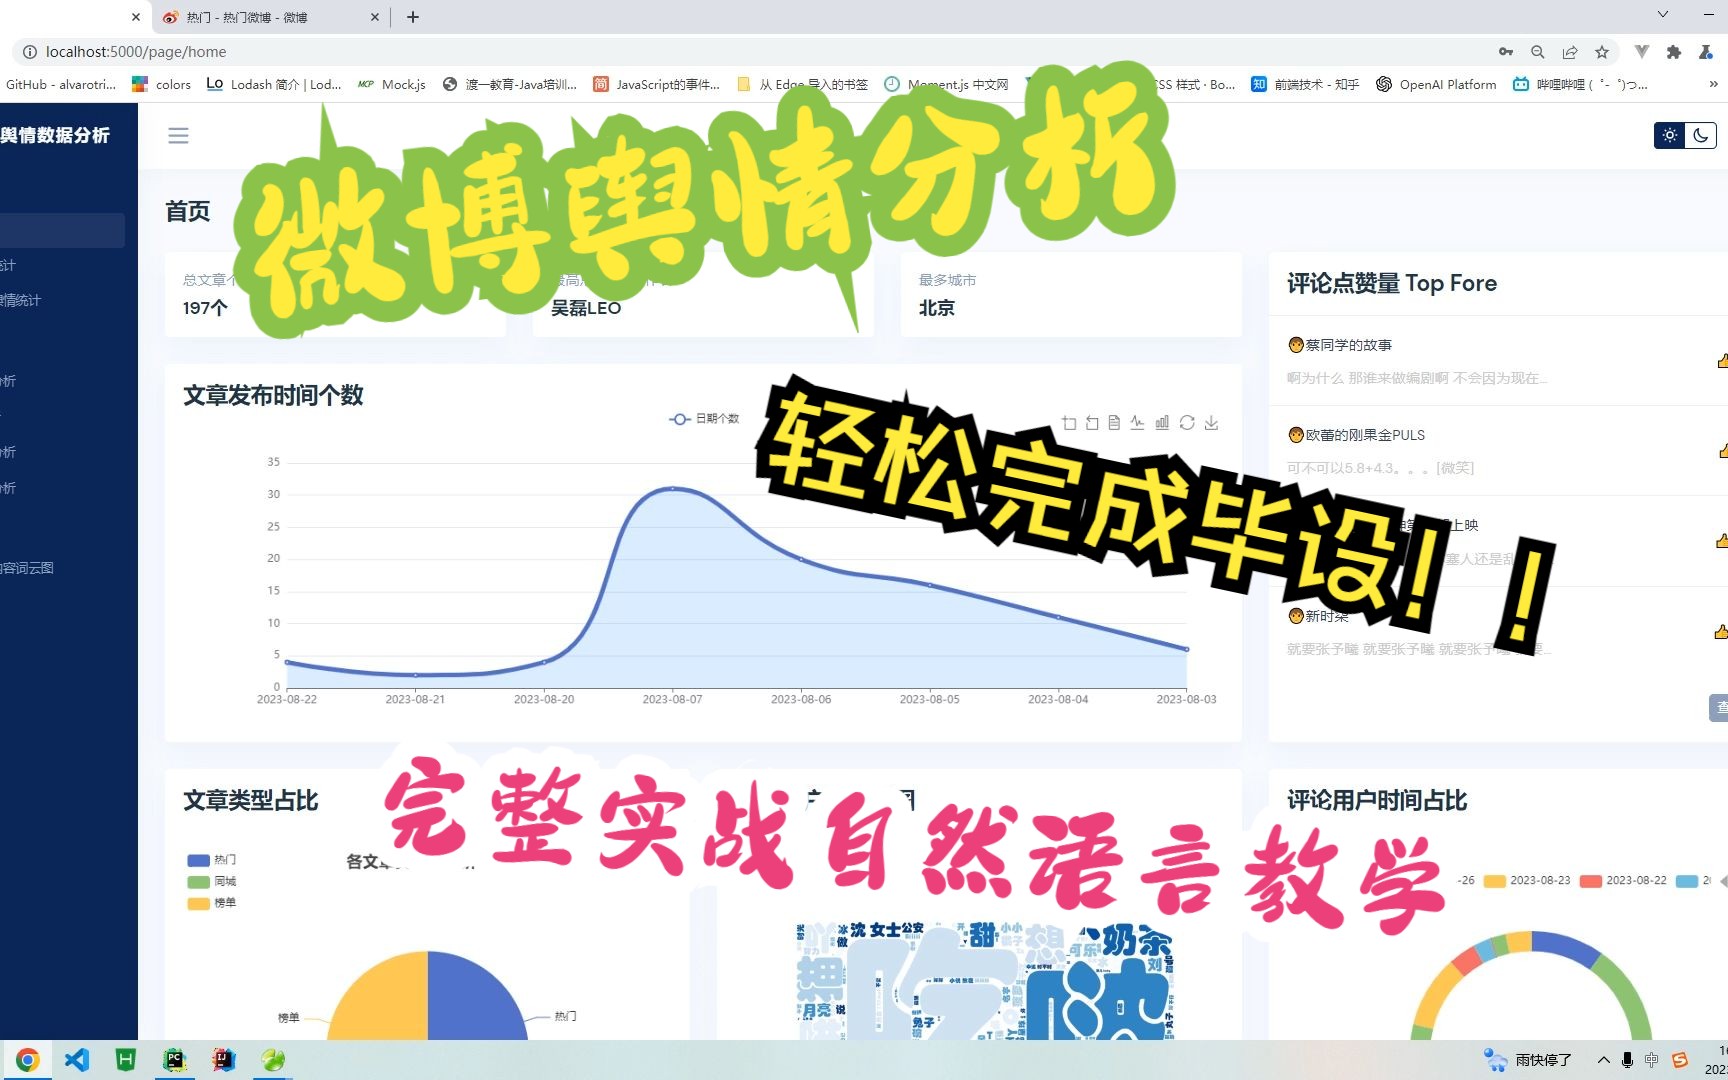Open the 渡一教育 Java bookmark
The image size is (1728, 1080).
click(510, 85)
